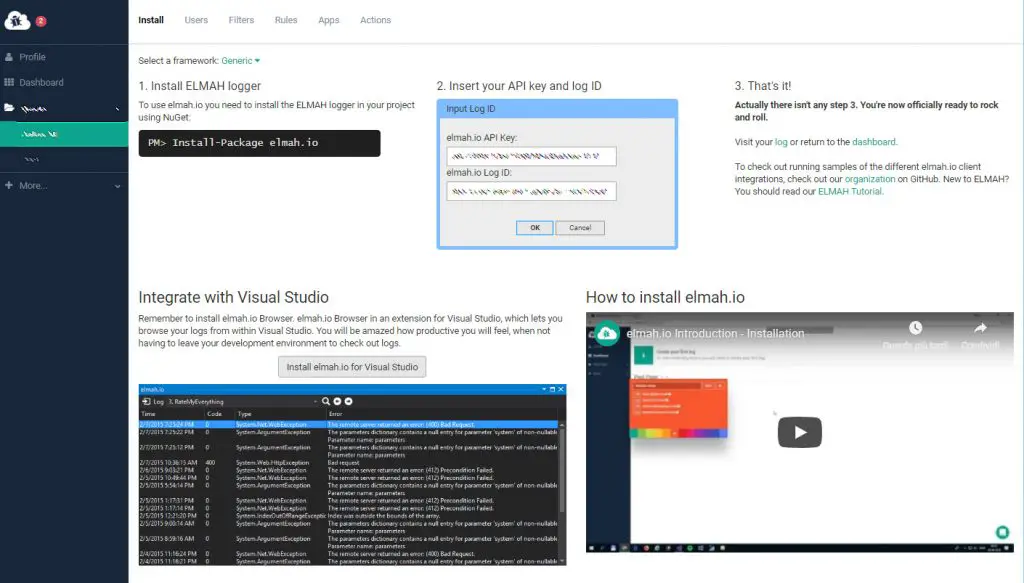Open the Rules tab
Screen dimensions: 1024x583
point(286,20)
